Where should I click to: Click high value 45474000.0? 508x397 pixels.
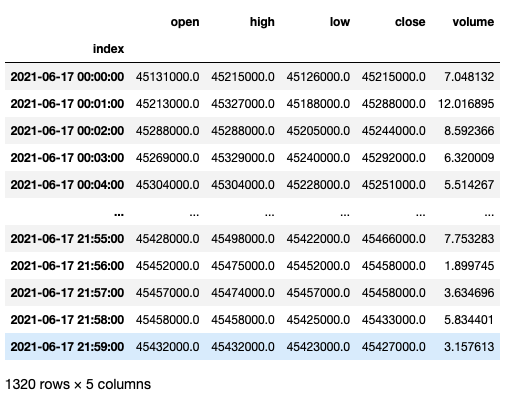243,293
